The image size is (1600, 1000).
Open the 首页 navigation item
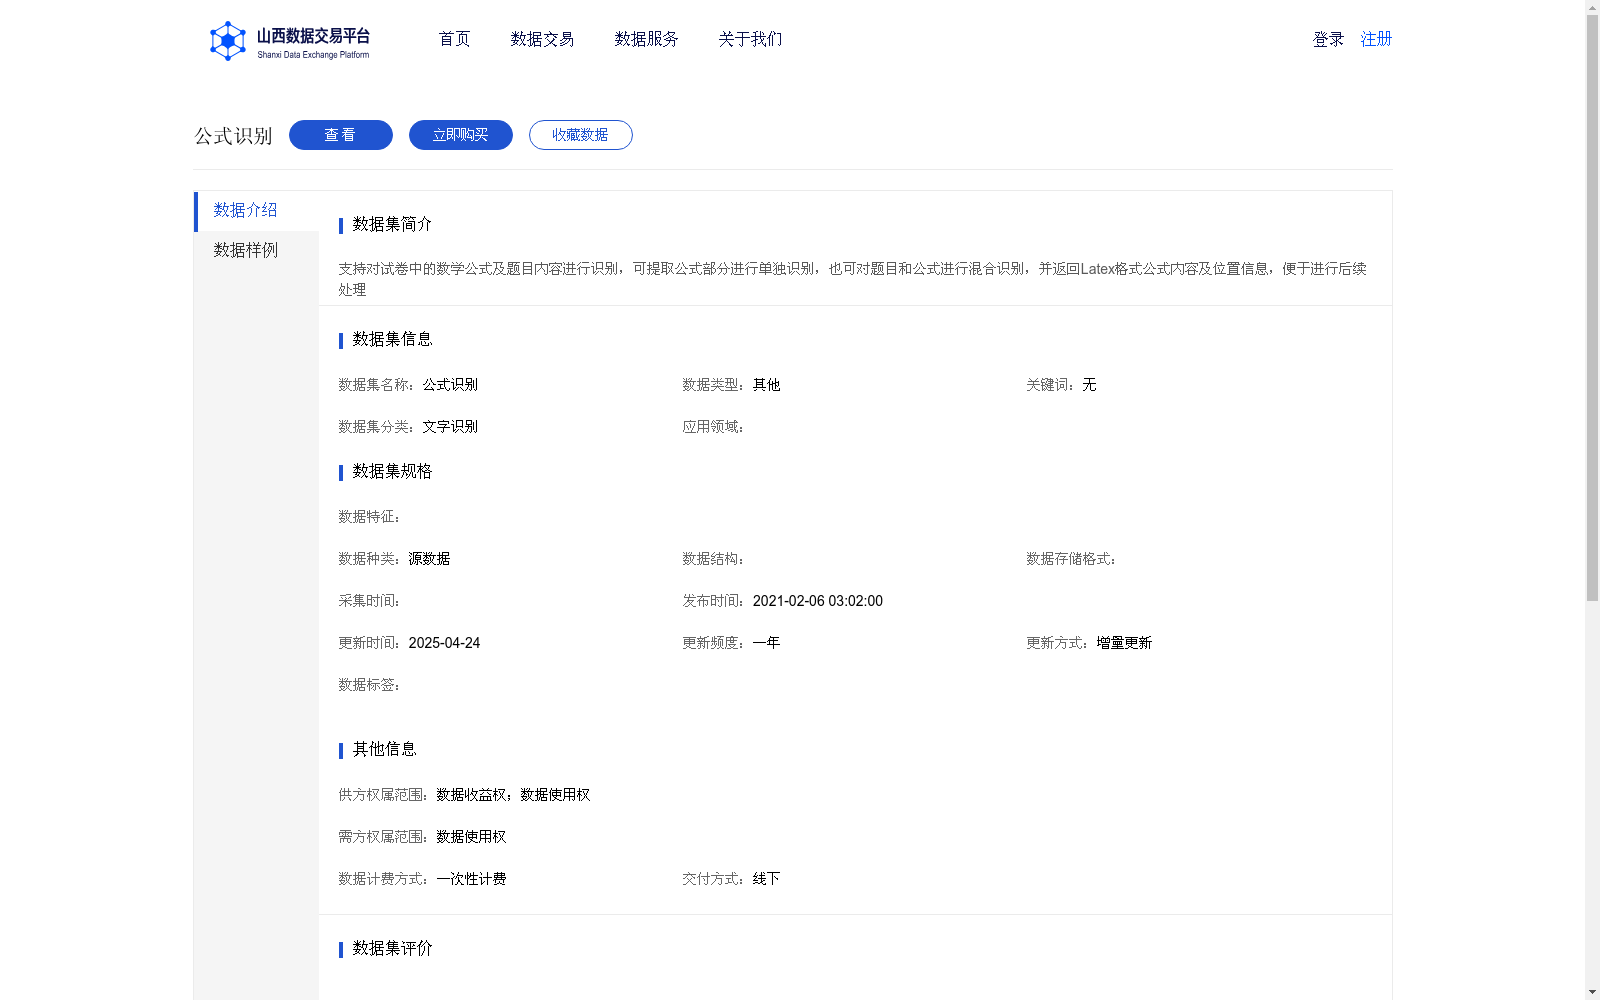454,39
